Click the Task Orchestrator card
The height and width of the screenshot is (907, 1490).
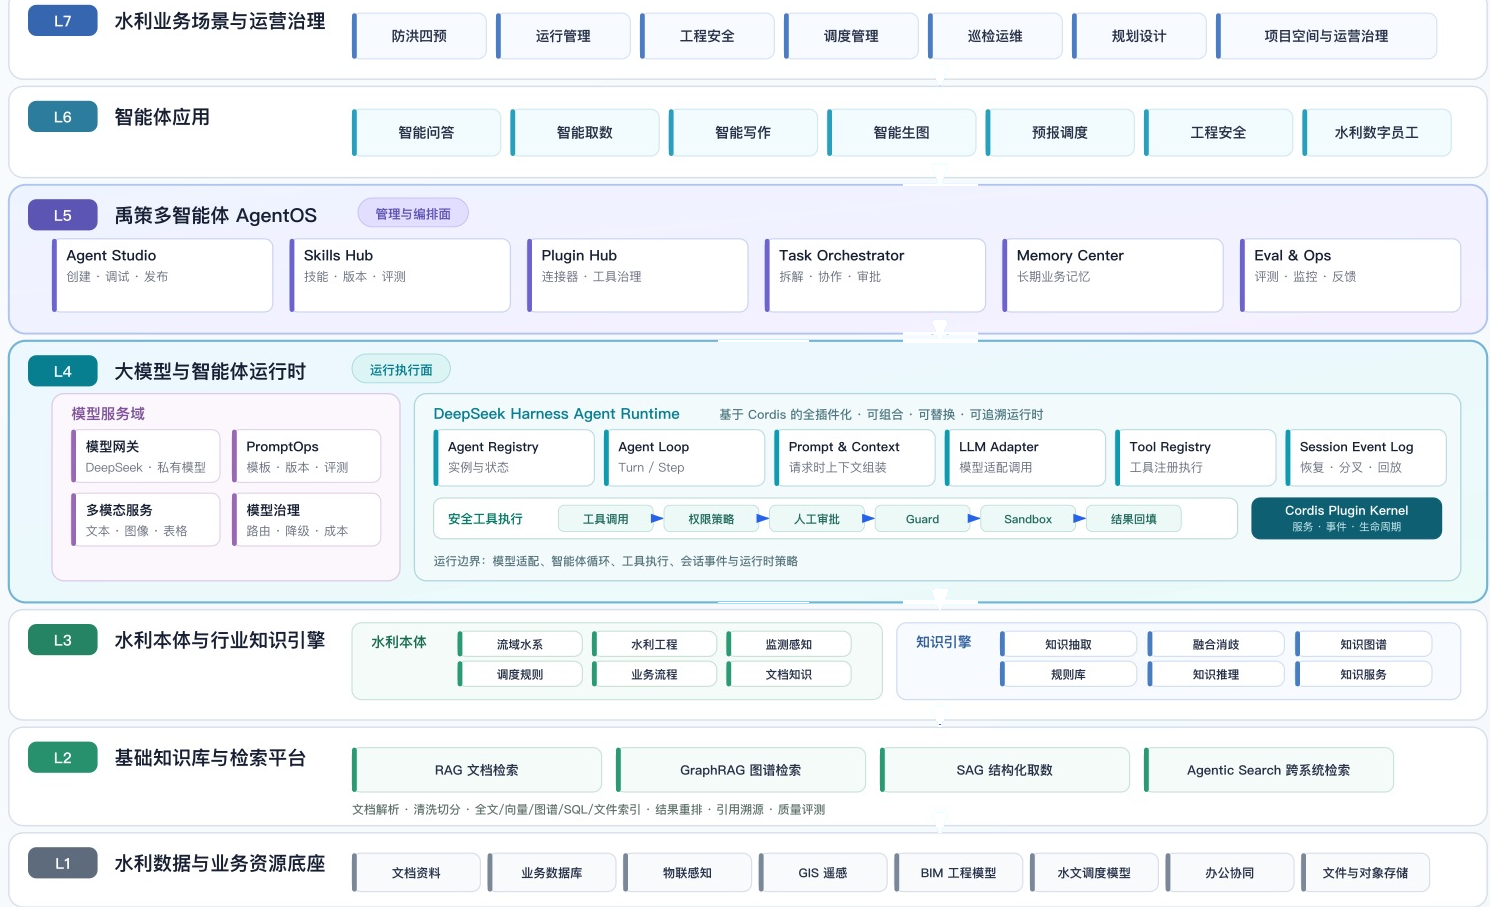876,275
